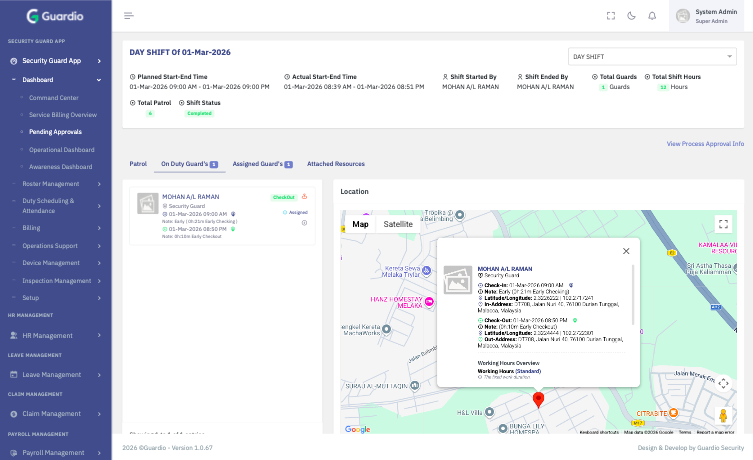Open the notifications bell

point(652,16)
